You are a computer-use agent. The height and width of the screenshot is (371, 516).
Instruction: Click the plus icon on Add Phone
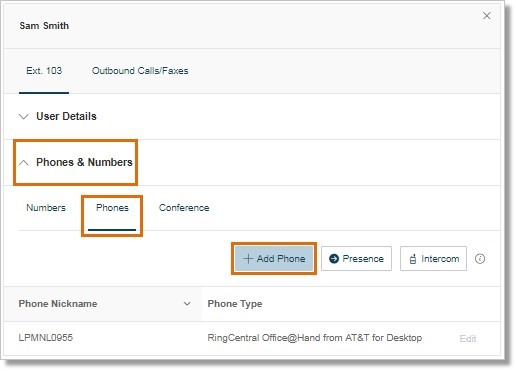click(248, 259)
